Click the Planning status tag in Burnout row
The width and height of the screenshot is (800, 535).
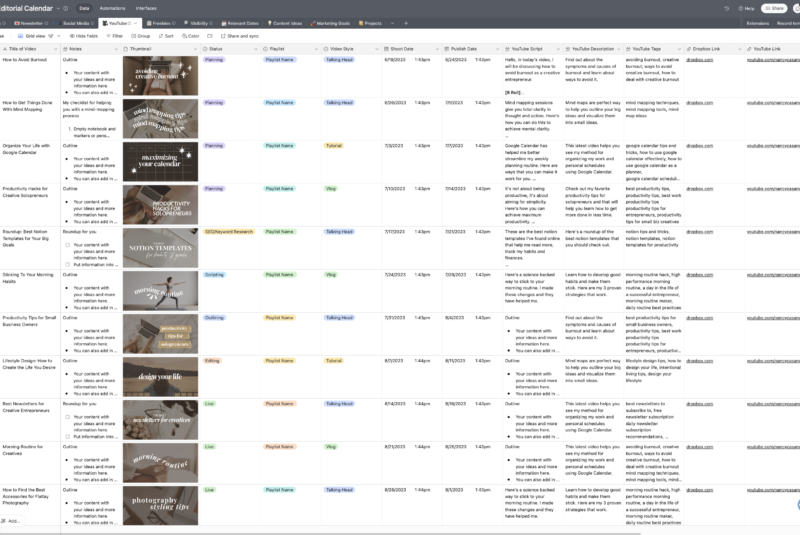tap(214, 60)
